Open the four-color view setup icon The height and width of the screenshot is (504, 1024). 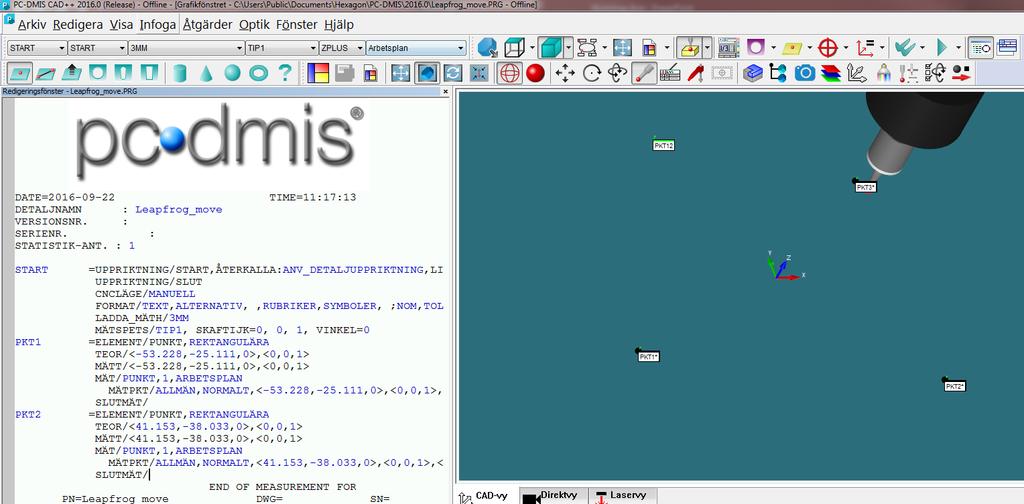pos(318,72)
